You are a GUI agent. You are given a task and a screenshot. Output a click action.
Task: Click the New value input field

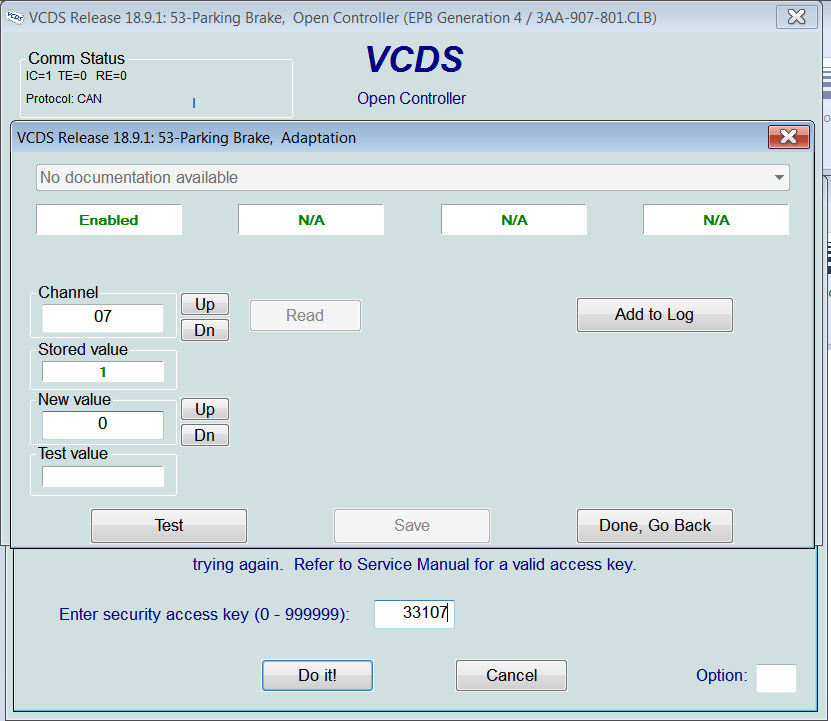pyautogui.click(x=103, y=425)
